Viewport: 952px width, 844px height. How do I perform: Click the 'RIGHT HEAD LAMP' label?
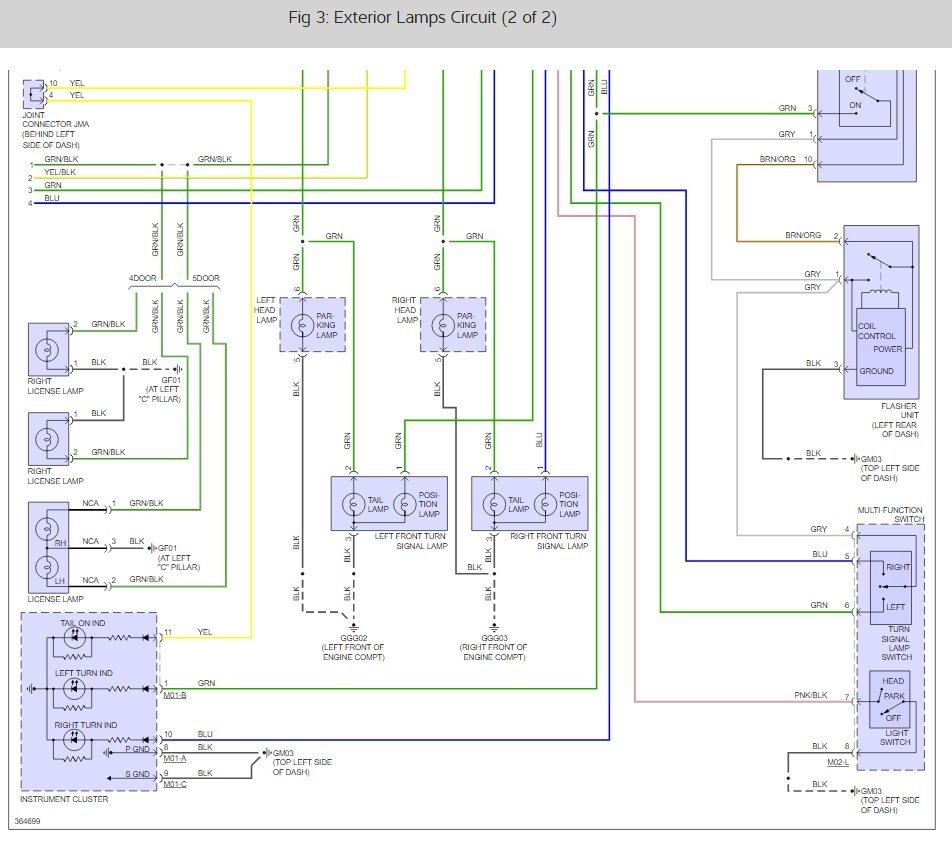pyautogui.click(x=404, y=310)
